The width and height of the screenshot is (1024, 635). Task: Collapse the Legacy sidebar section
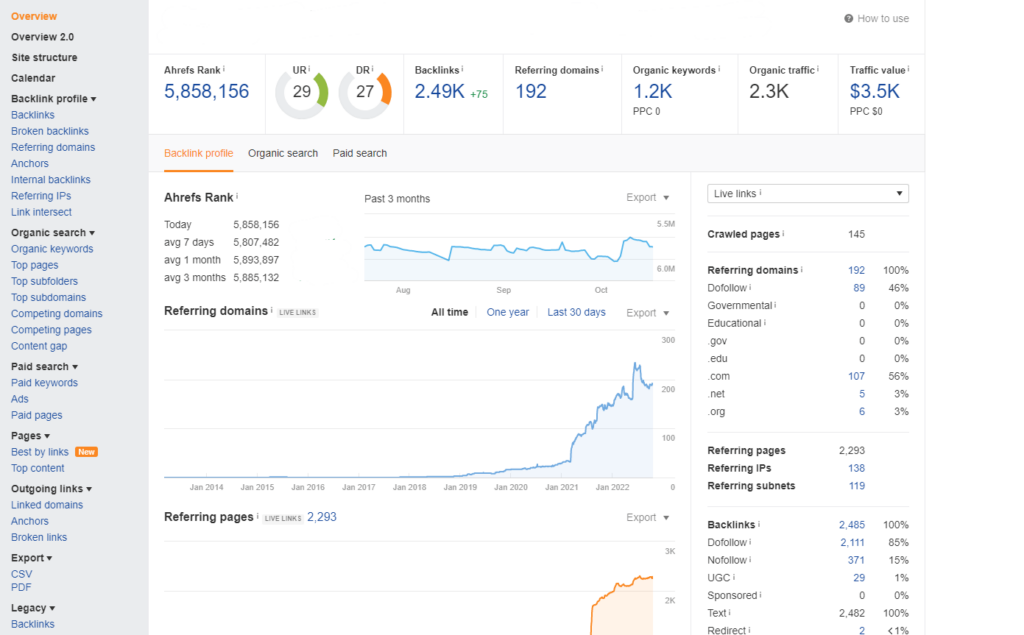(x=33, y=608)
